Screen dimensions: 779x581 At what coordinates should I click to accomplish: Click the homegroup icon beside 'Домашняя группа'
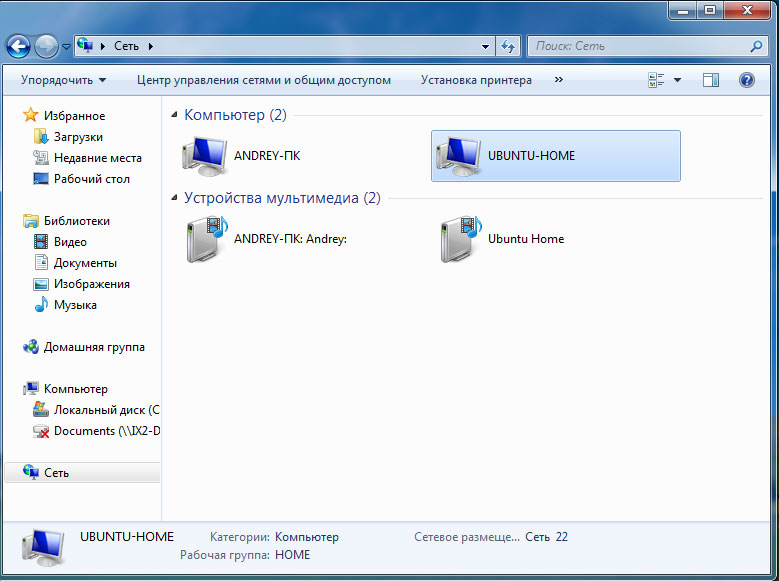point(31,346)
